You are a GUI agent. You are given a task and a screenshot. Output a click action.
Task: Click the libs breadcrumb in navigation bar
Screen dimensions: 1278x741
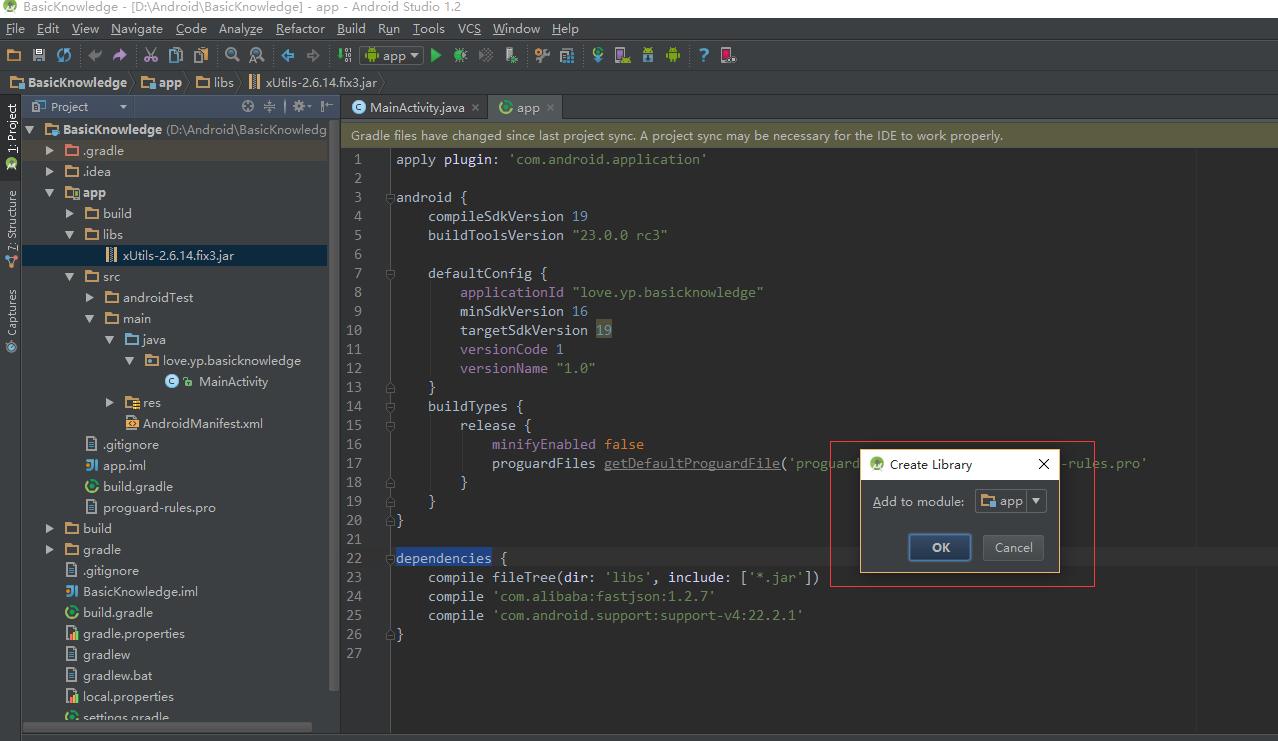[x=215, y=82]
